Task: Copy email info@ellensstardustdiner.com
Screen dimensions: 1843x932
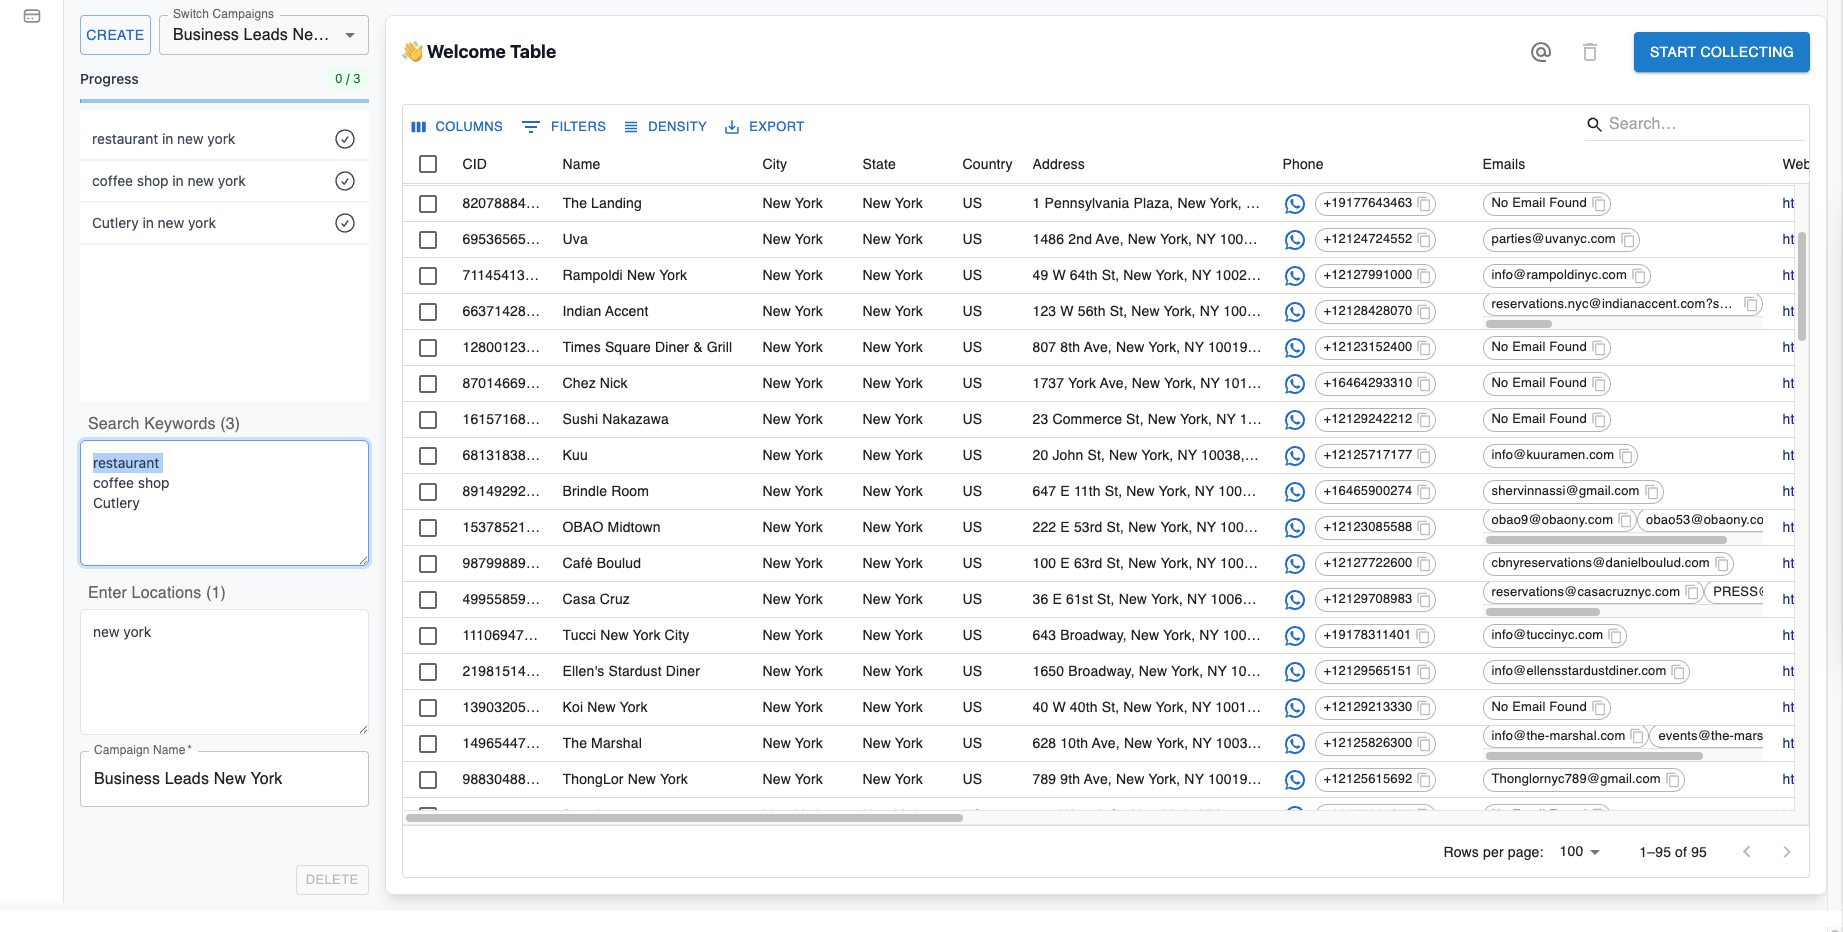Action: click(x=1678, y=672)
